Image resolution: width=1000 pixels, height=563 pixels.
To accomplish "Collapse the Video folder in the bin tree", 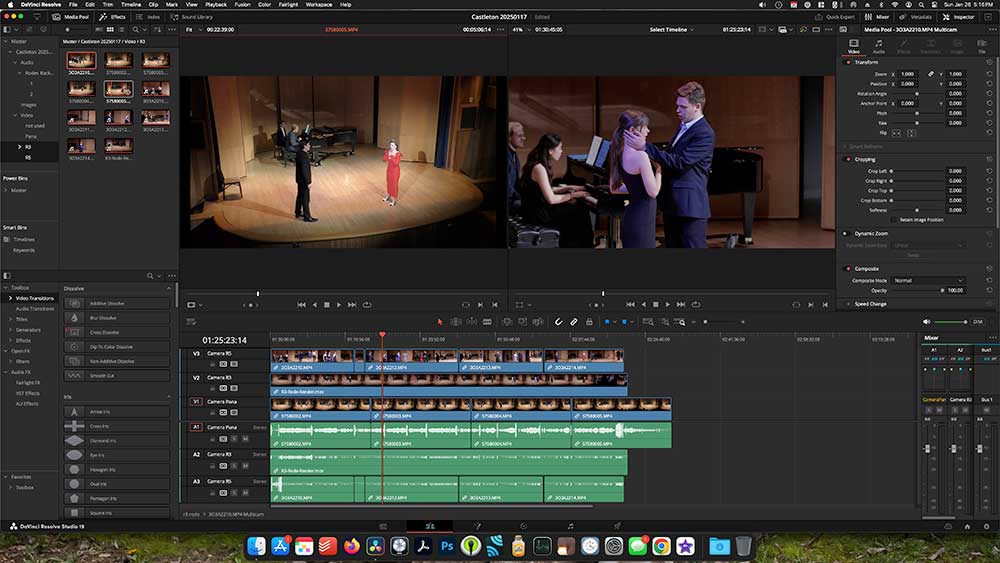I will [x=16, y=115].
